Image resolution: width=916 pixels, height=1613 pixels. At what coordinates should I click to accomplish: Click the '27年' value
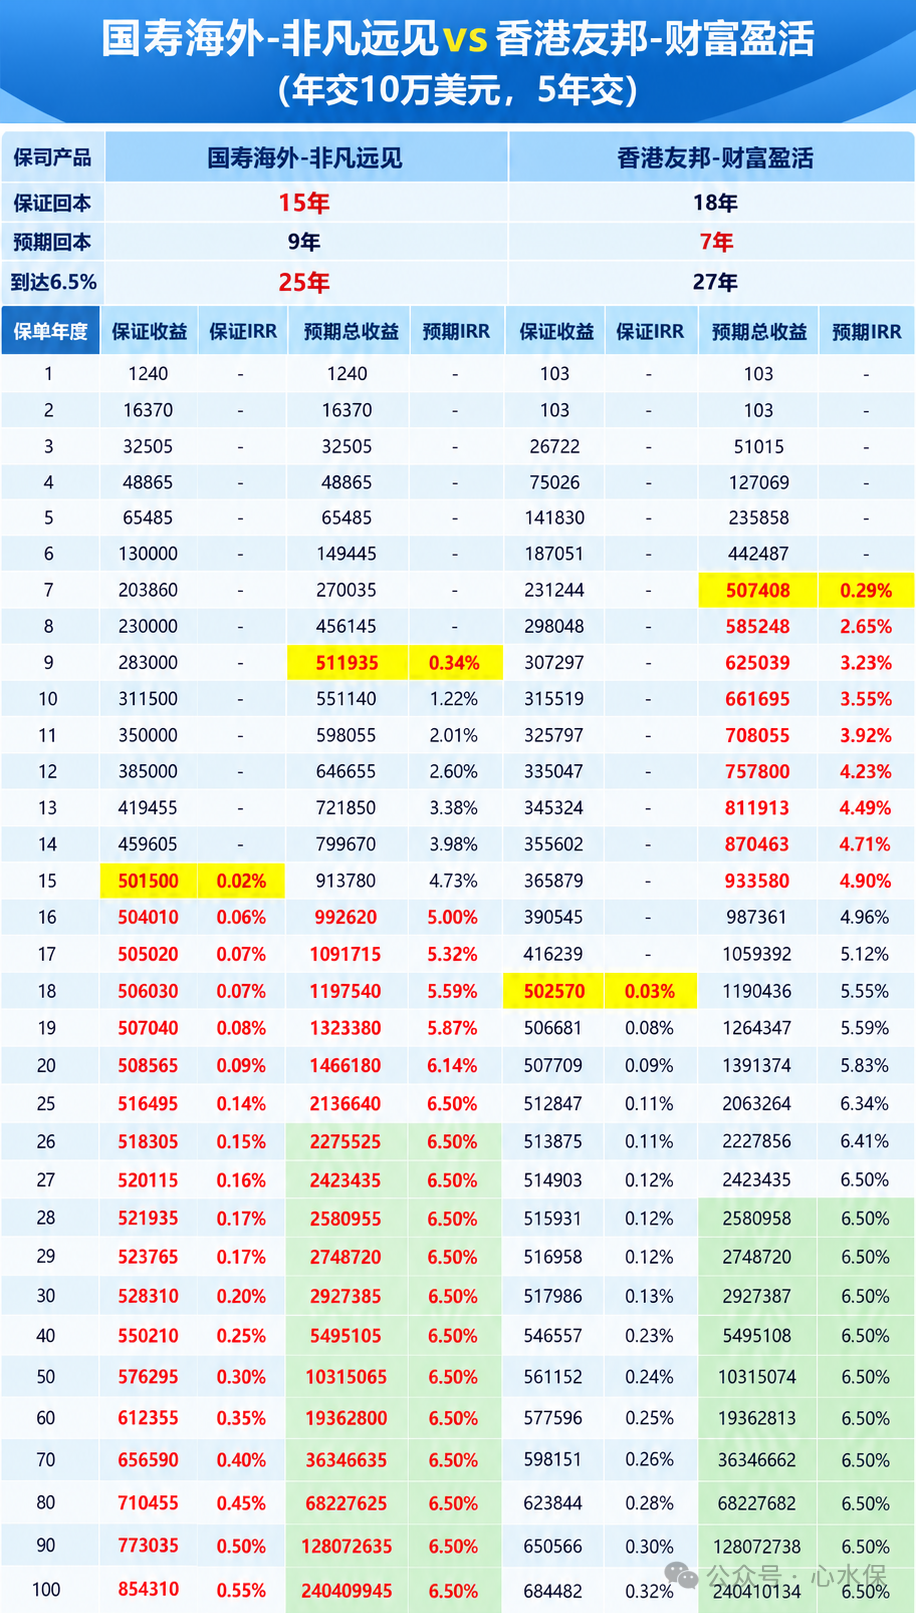point(715,282)
